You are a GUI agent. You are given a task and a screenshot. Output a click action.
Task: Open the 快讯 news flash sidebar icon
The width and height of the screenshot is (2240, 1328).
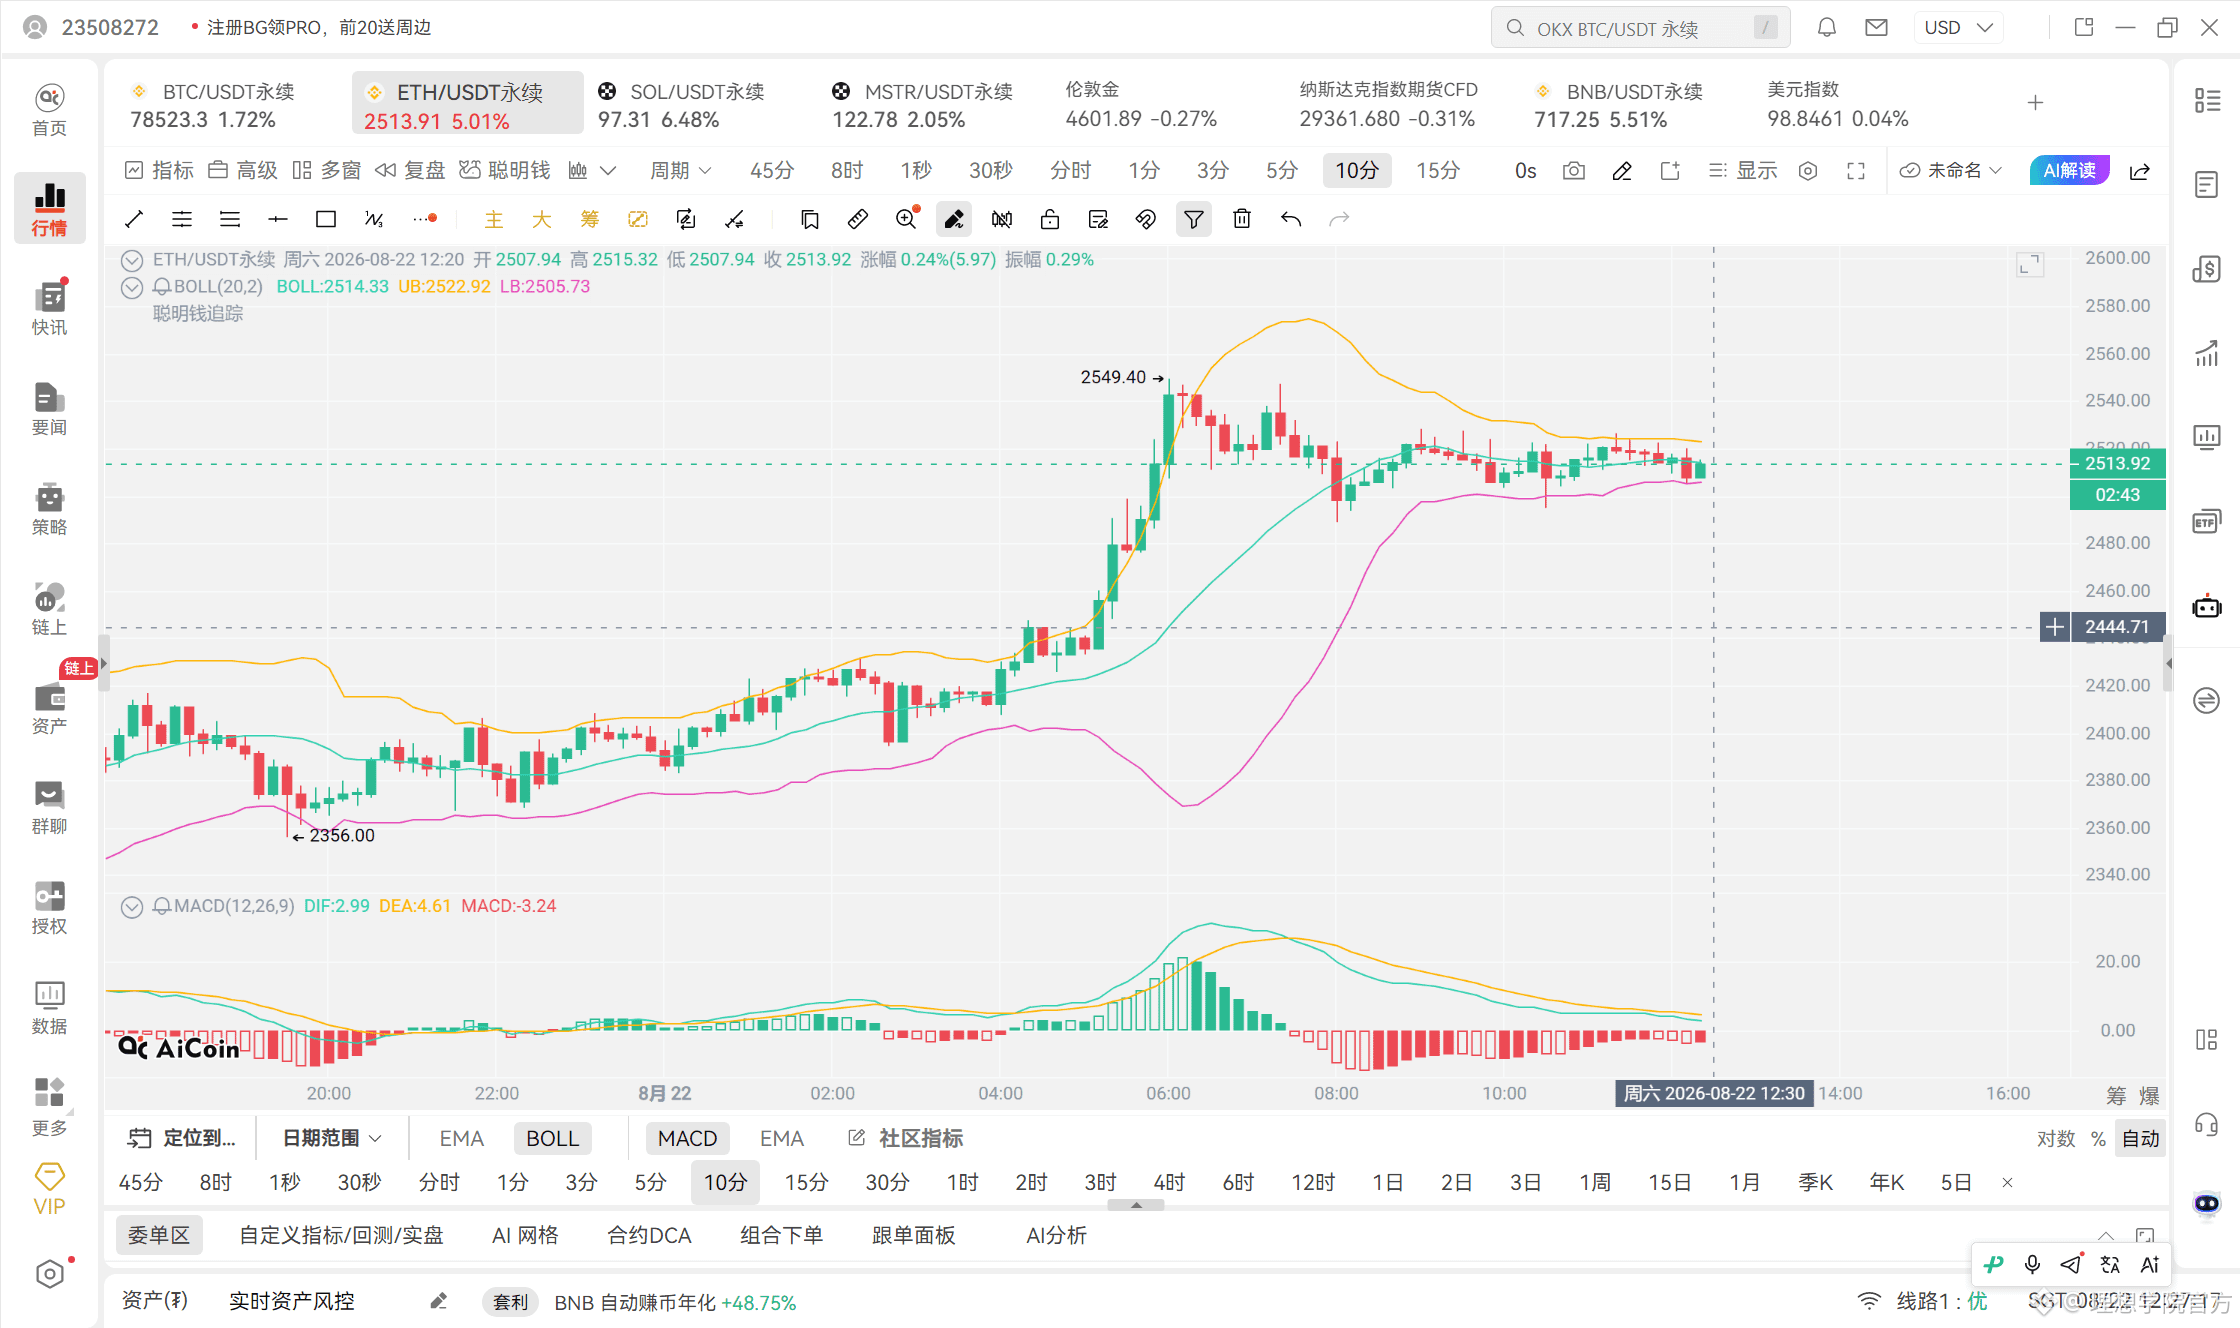click(x=49, y=308)
